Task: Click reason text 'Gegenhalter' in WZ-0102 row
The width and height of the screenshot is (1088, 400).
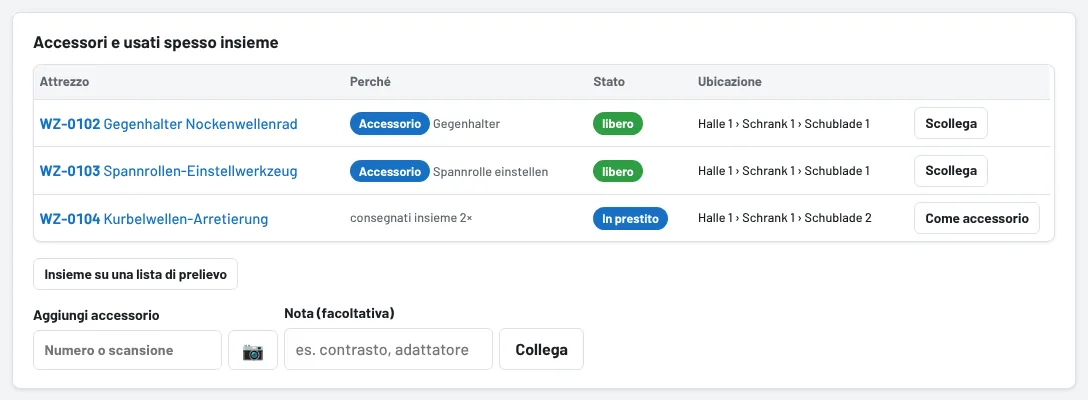Action: [466, 124]
